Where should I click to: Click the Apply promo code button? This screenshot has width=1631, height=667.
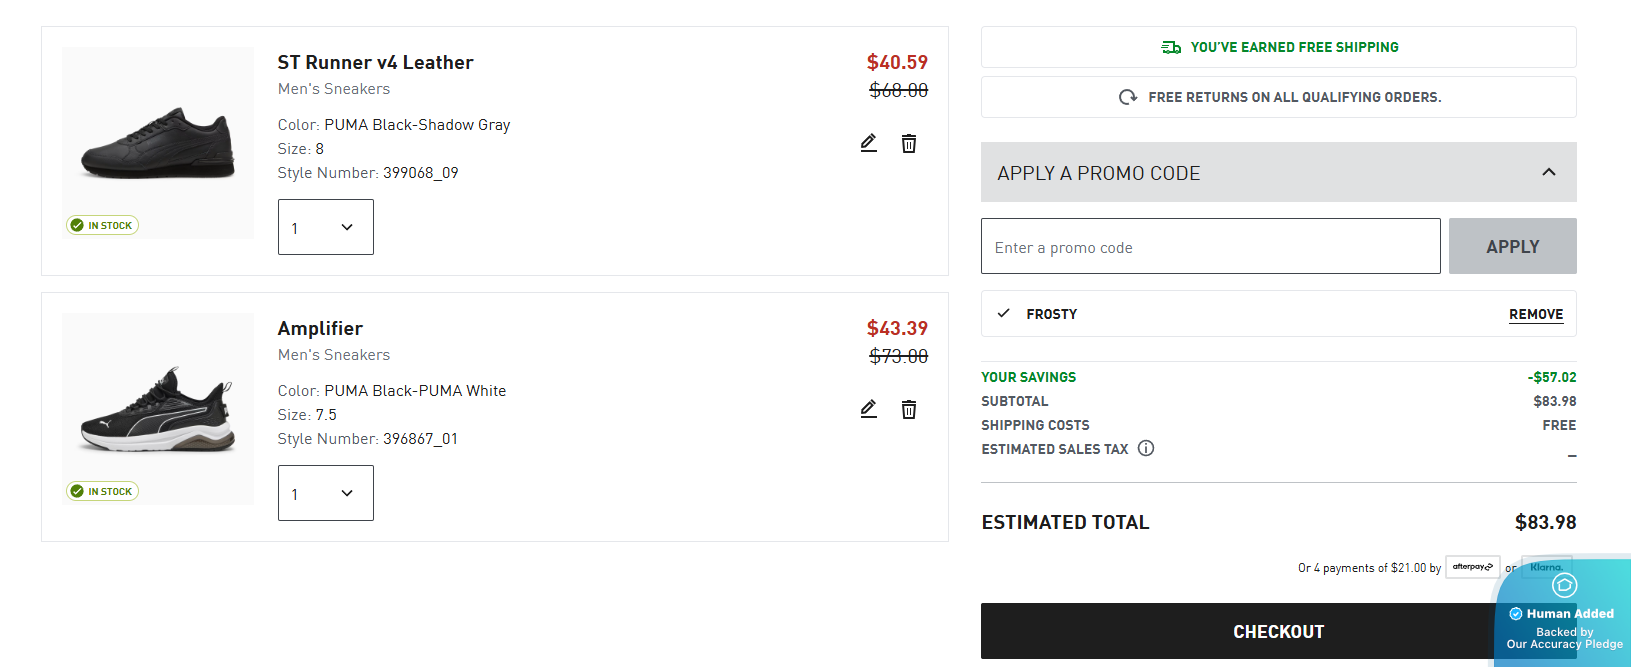coord(1512,246)
